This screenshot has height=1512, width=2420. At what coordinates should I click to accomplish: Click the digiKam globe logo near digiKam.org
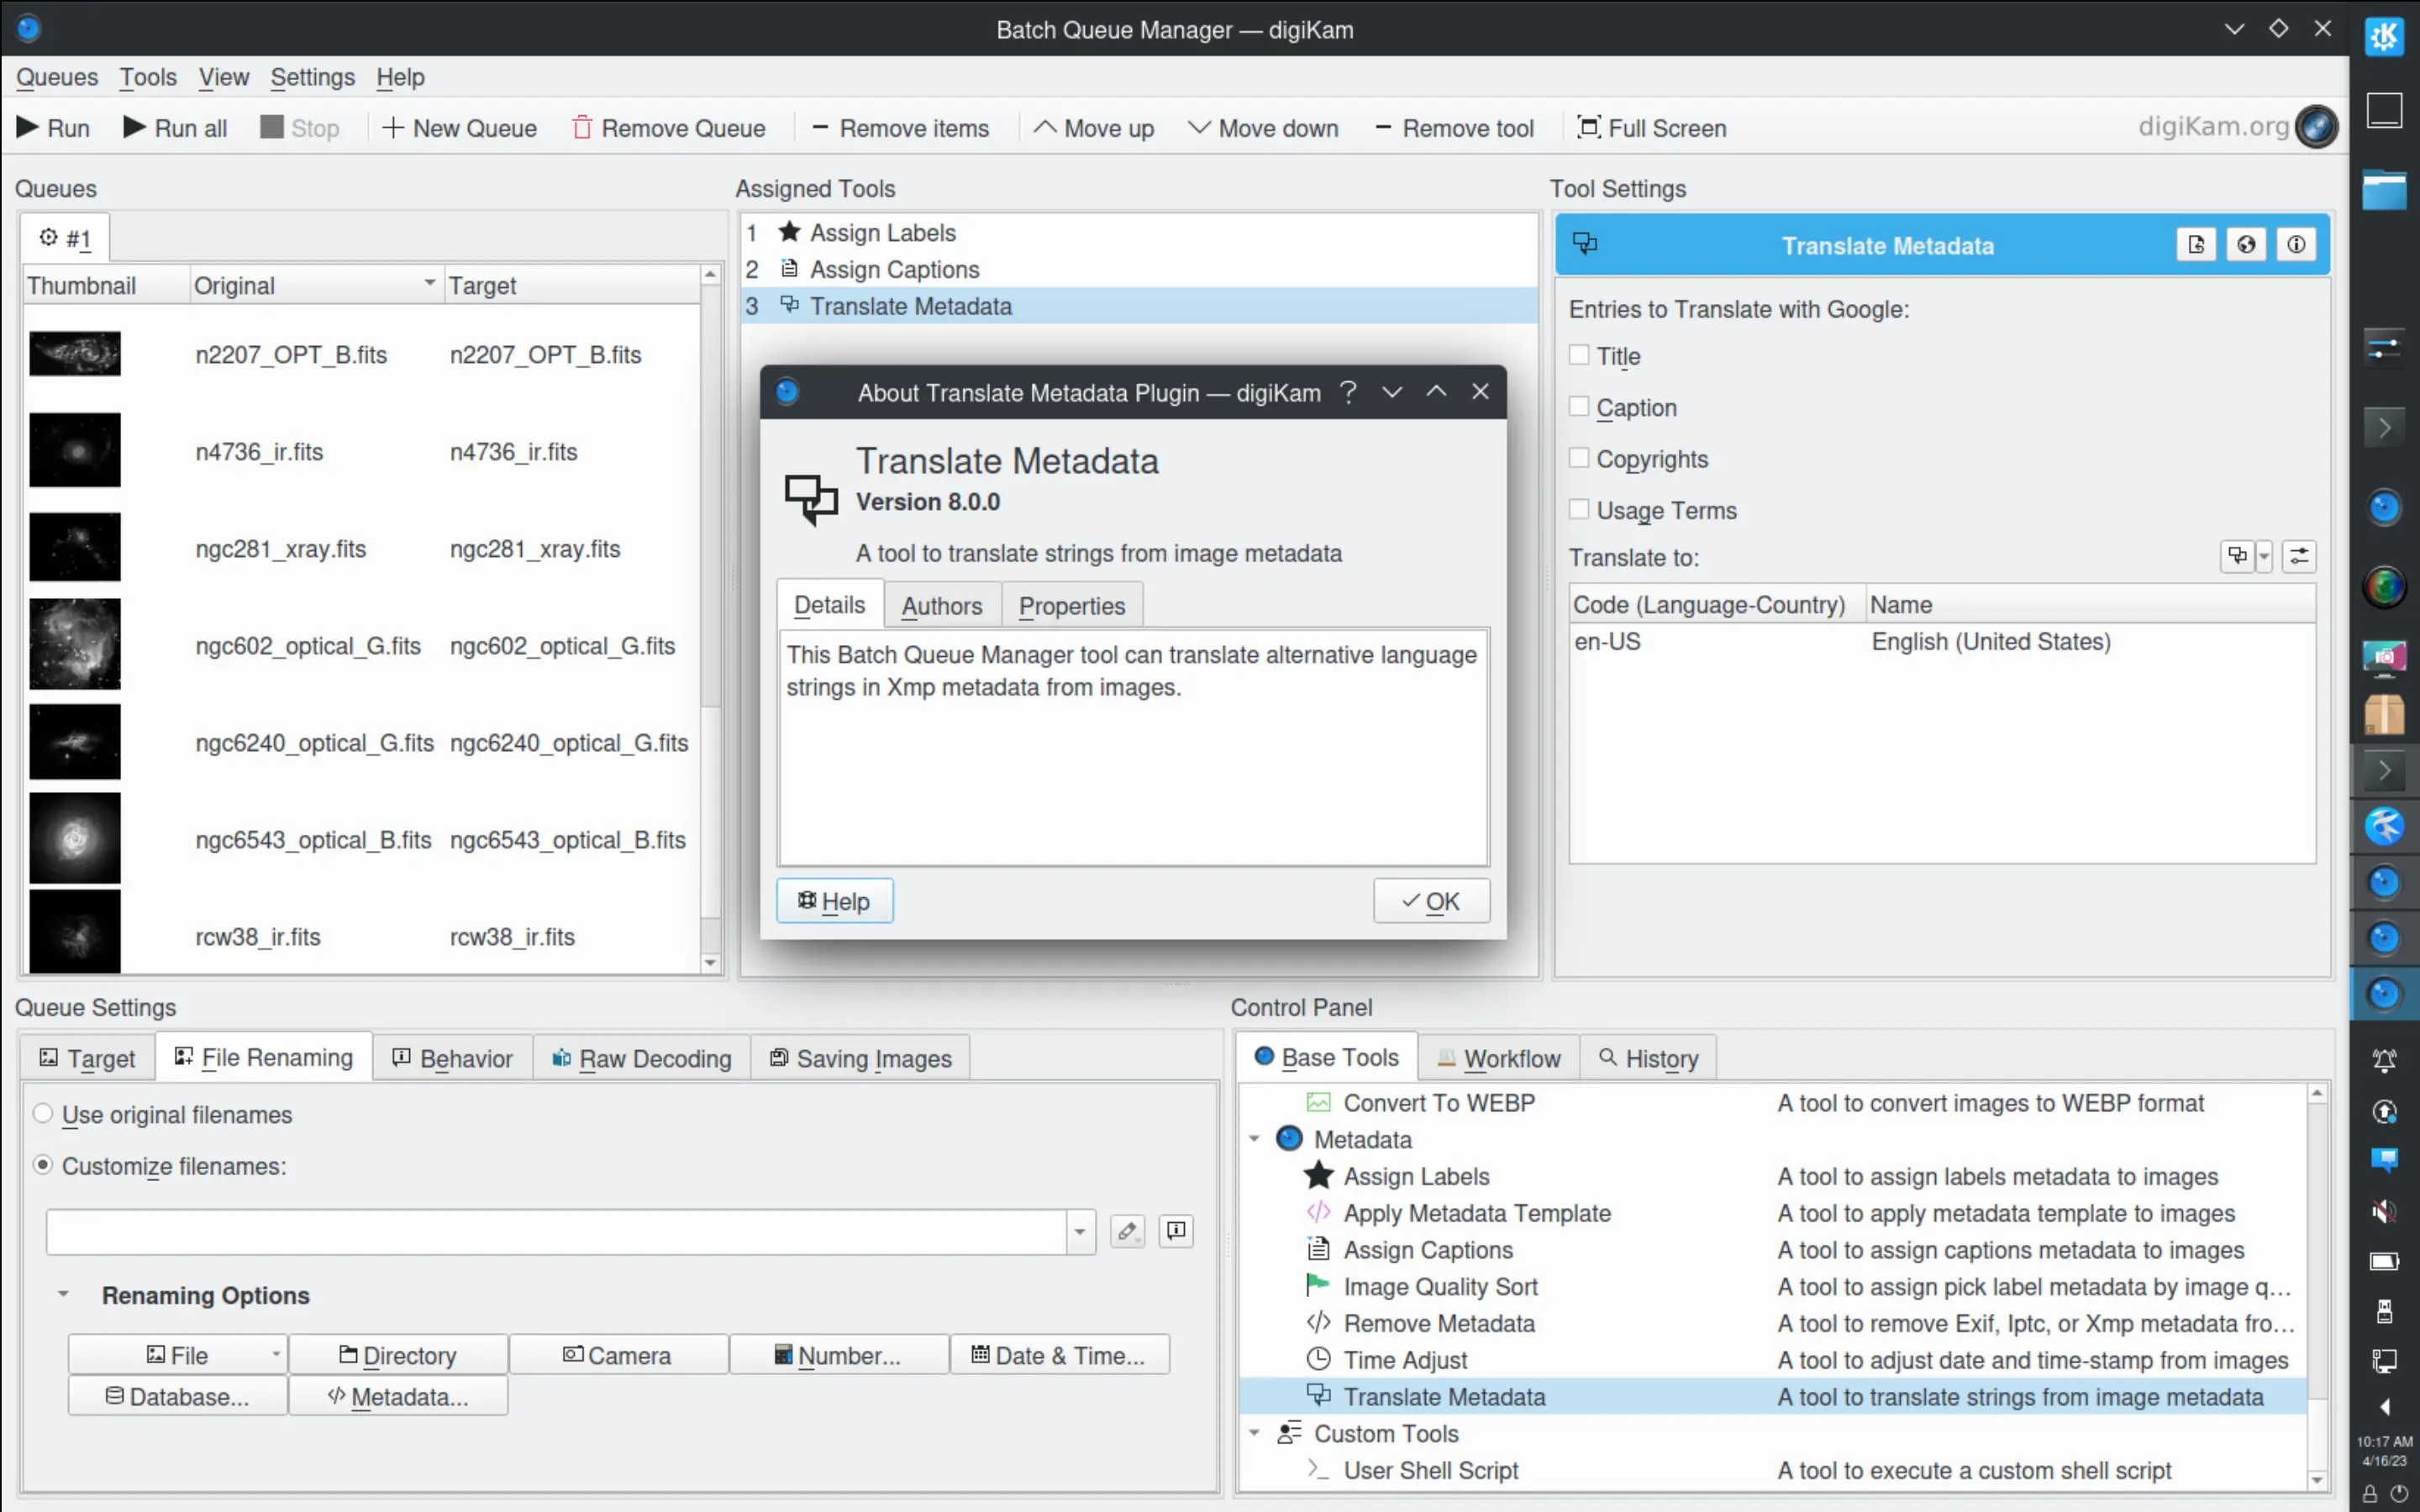2316,126
